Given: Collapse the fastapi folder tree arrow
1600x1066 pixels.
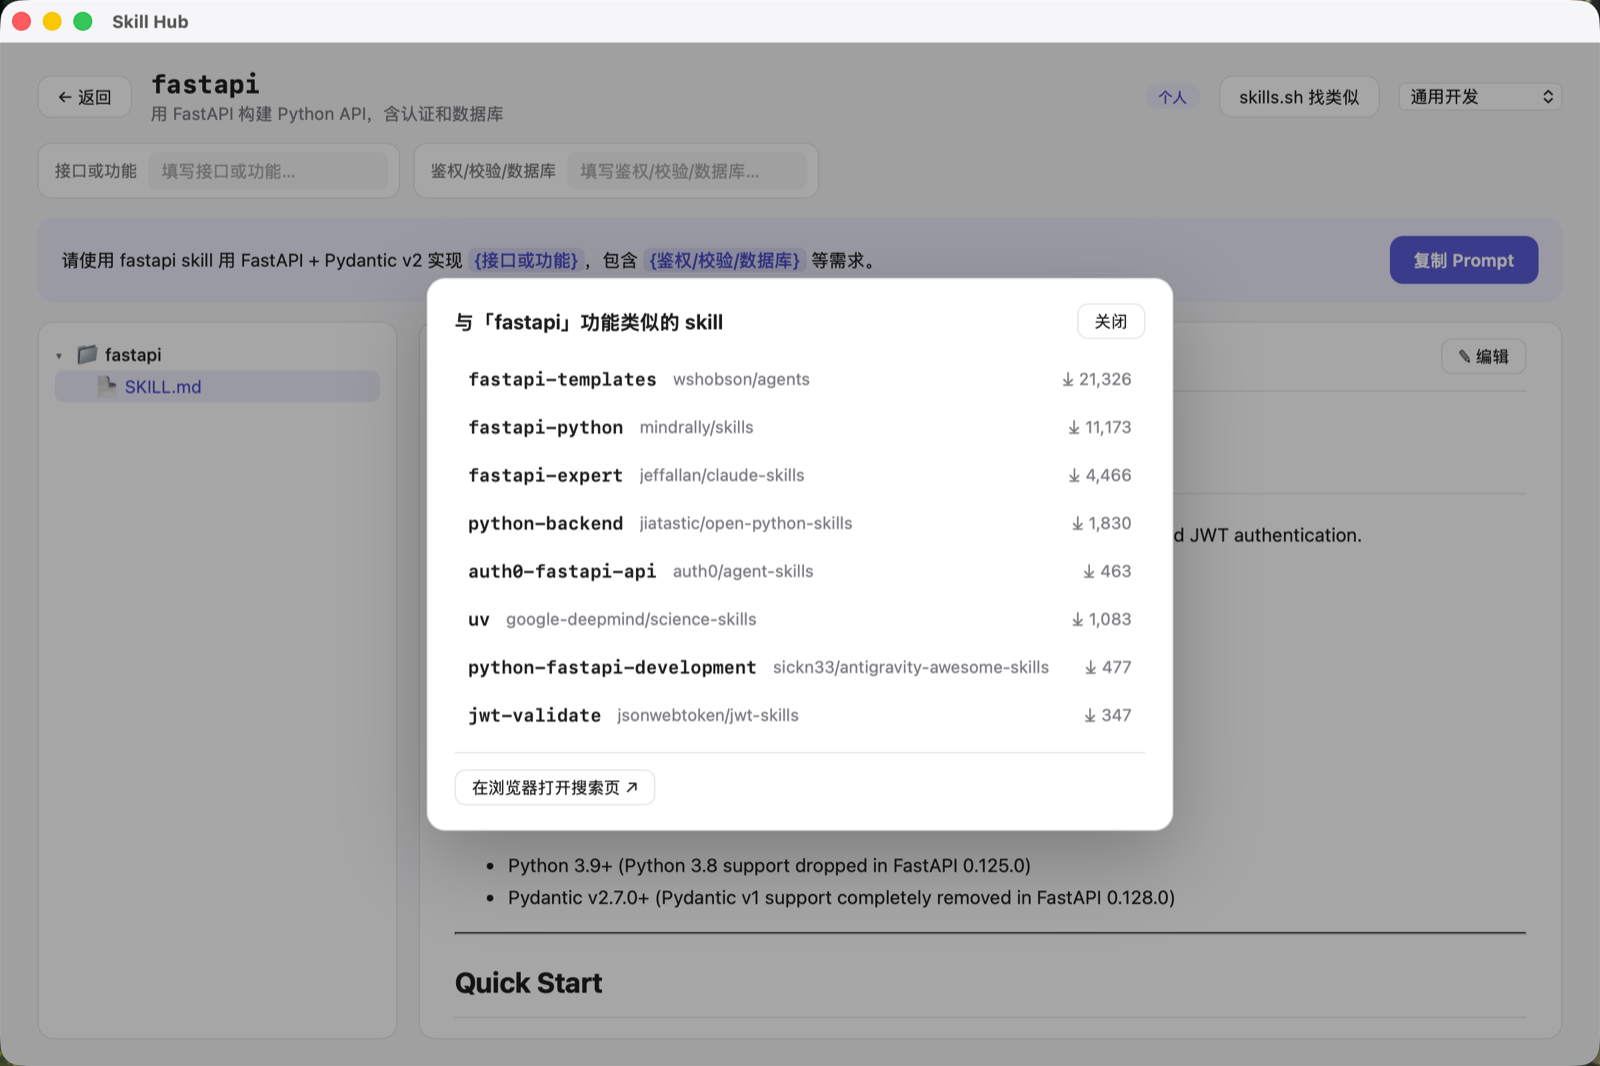Looking at the screenshot, I should [x=59, y=355].
